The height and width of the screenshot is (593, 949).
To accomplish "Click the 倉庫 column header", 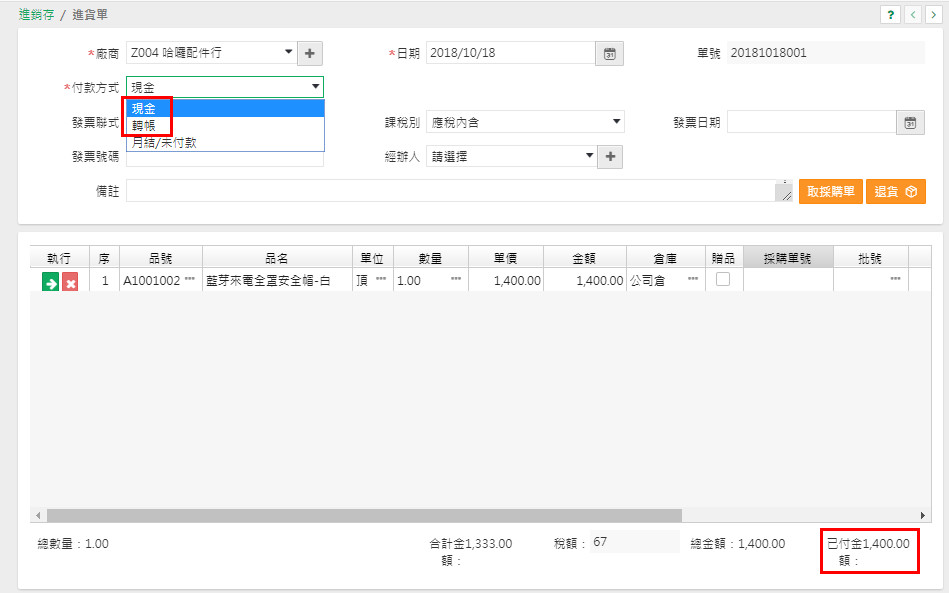I will click(x=666, y=258).
